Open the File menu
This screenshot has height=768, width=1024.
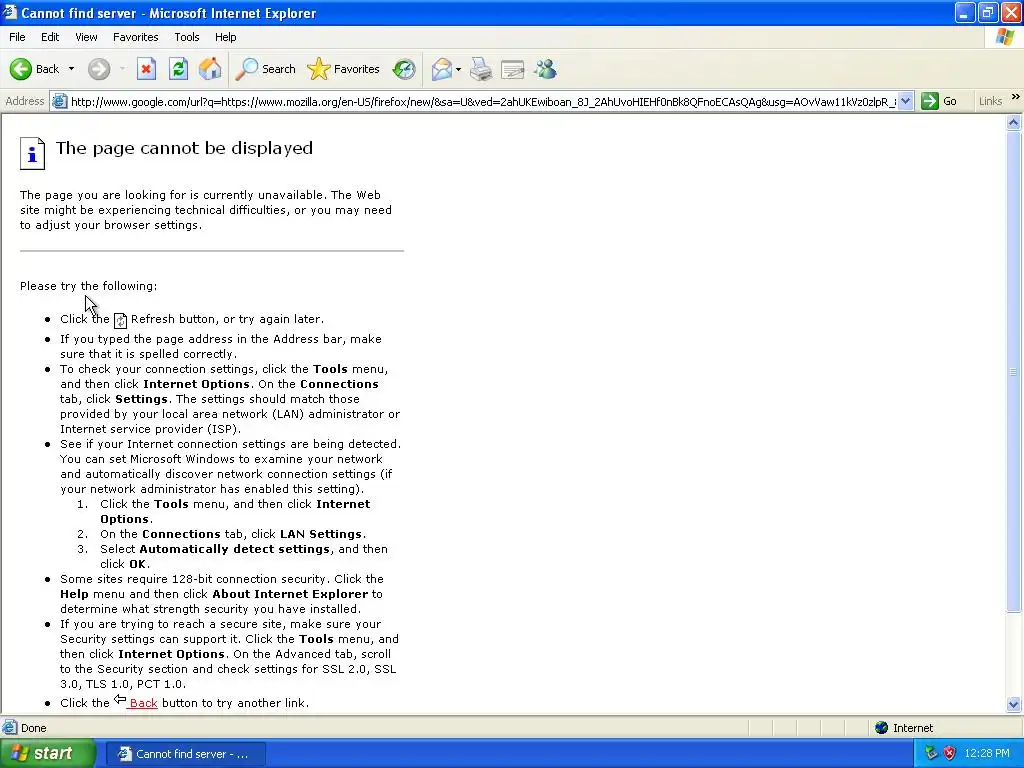[17, 37]
